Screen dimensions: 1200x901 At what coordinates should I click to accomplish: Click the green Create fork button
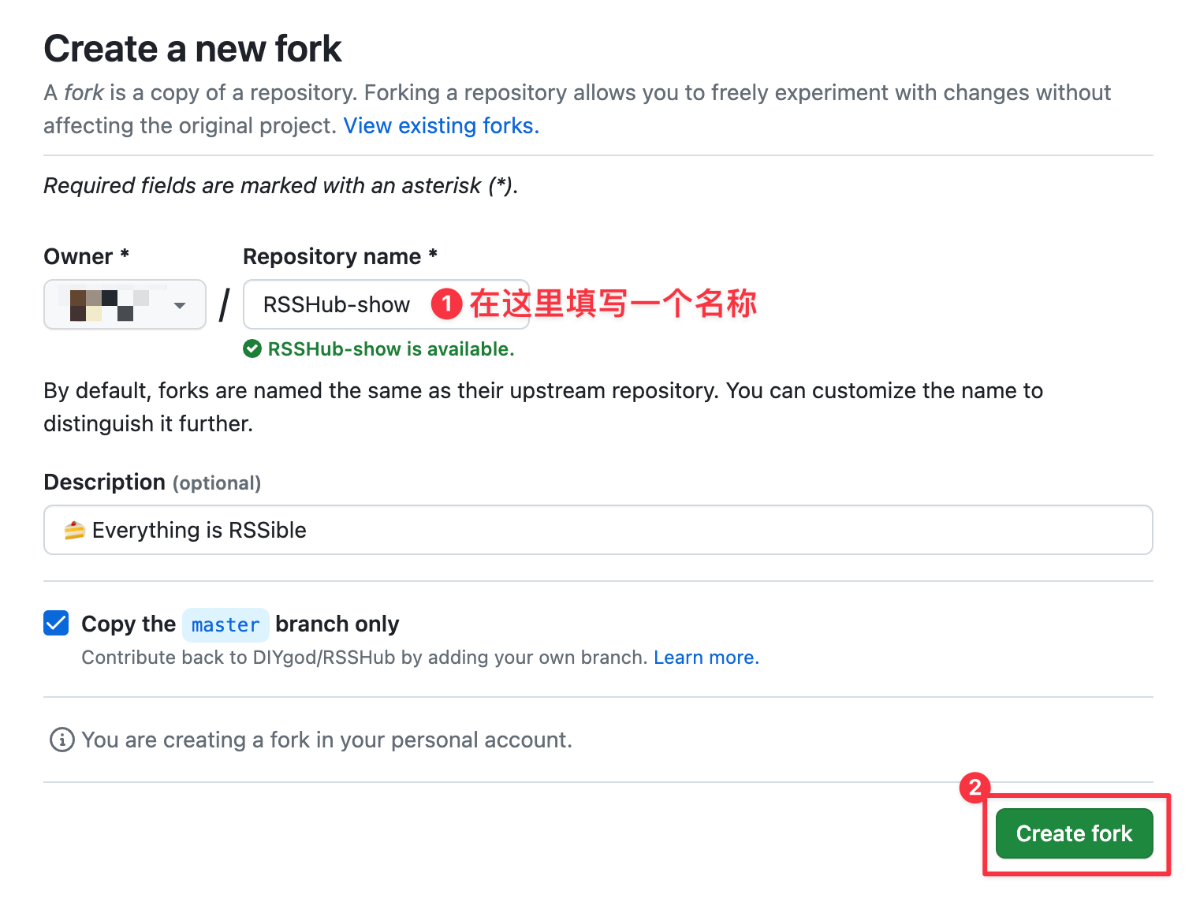[1074, 834]
